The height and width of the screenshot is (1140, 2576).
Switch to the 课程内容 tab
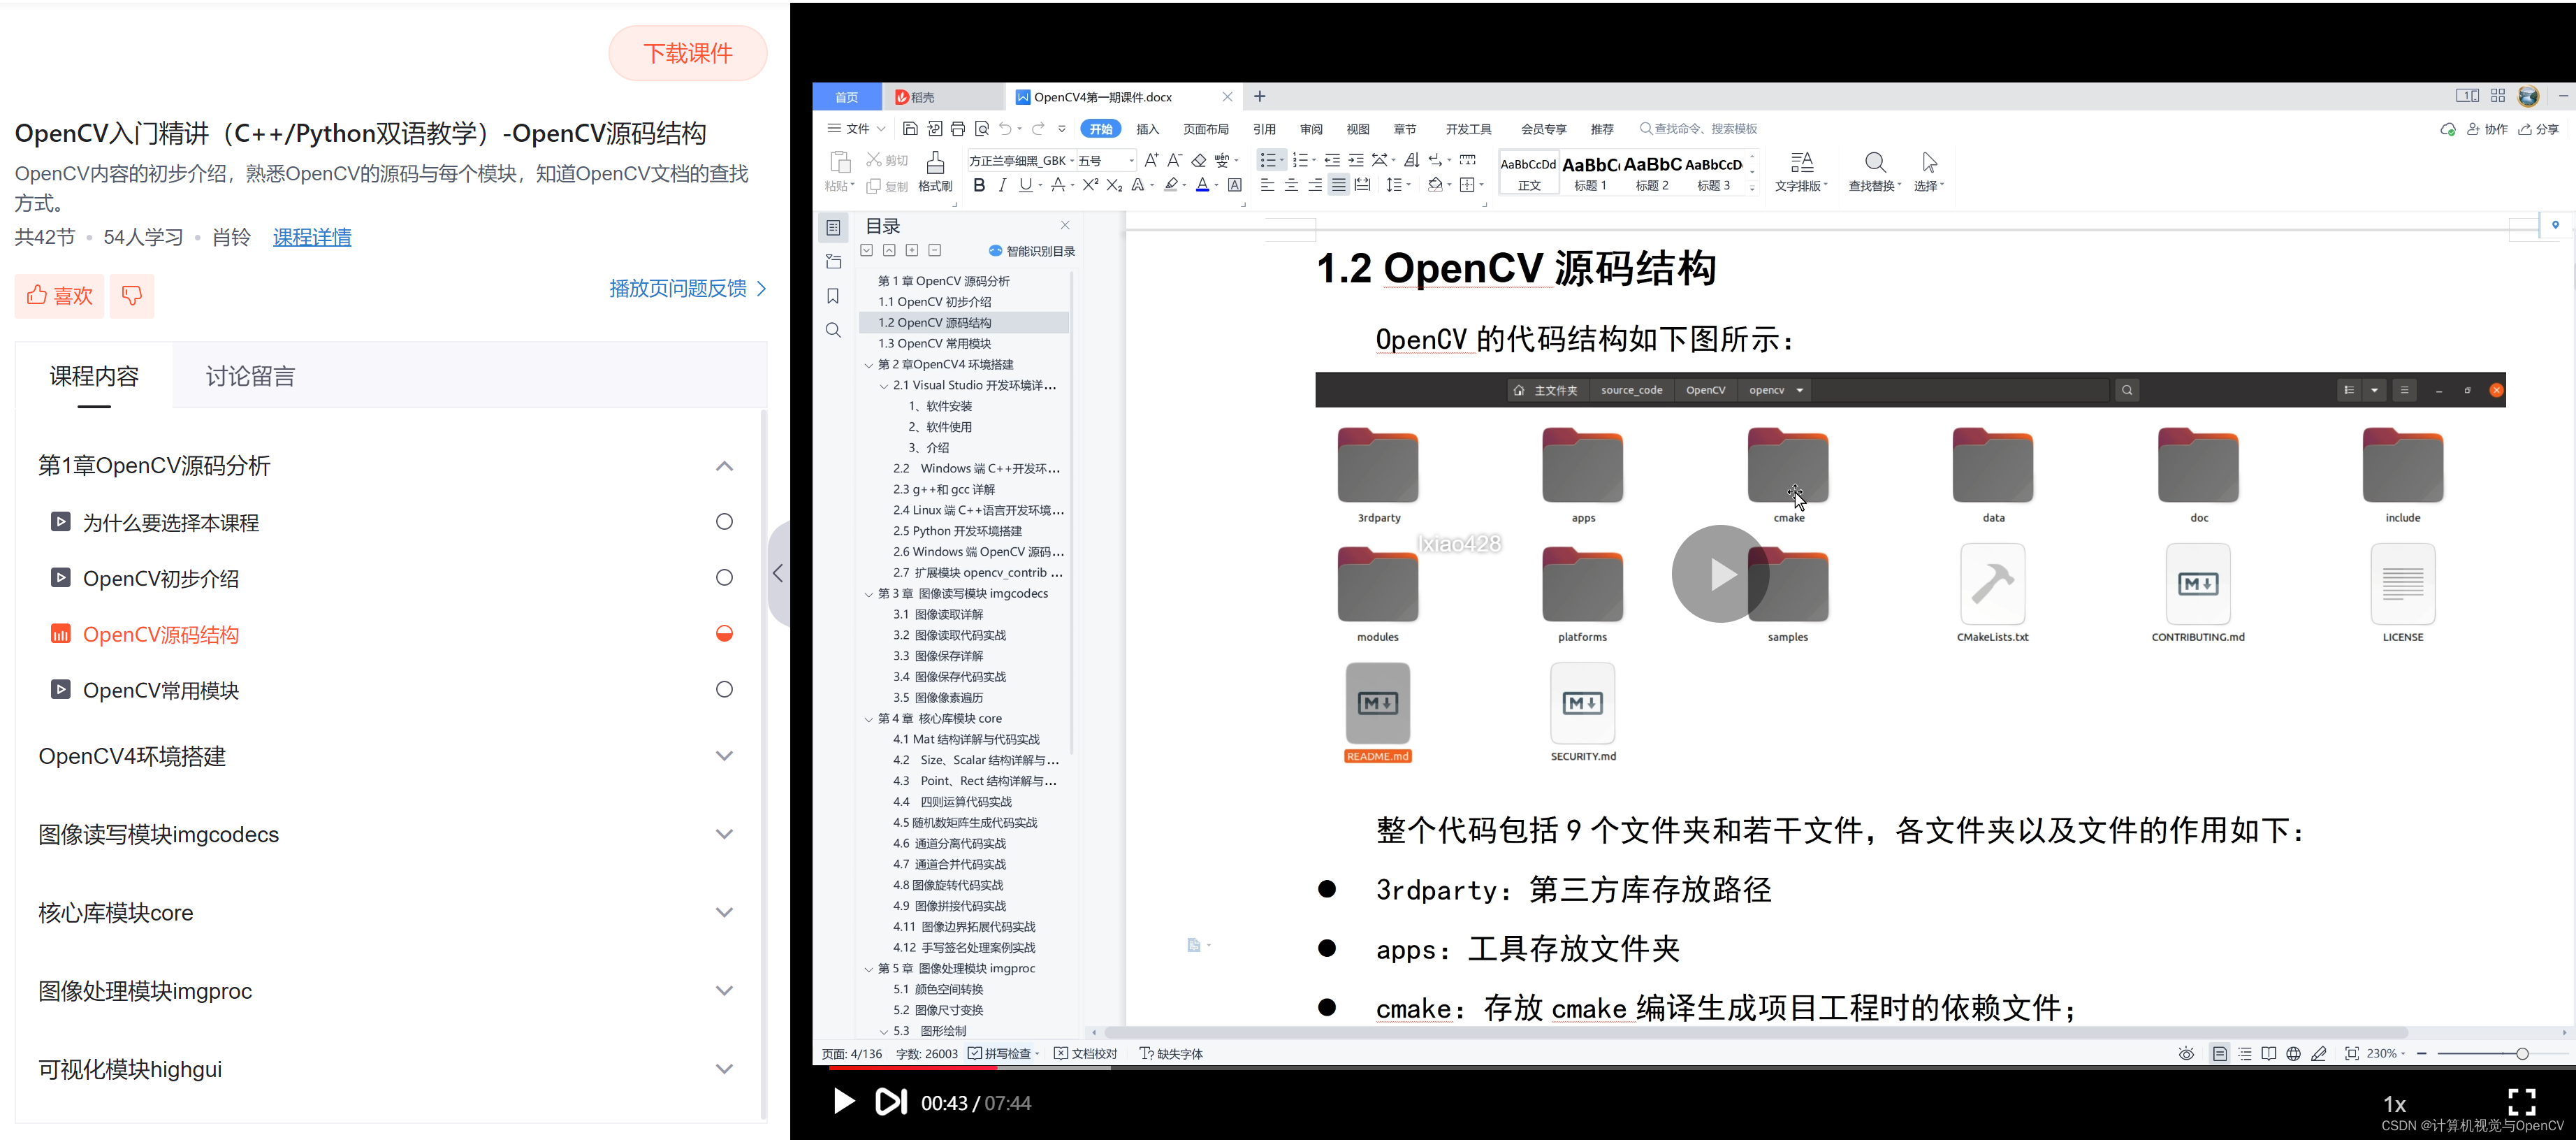(x=94, y=376)
